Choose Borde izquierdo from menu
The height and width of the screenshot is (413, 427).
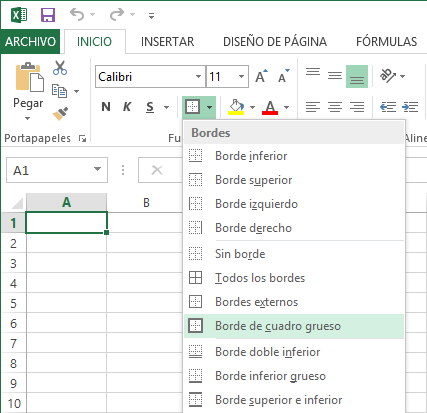pyautogui.click(x=294, y=204)
